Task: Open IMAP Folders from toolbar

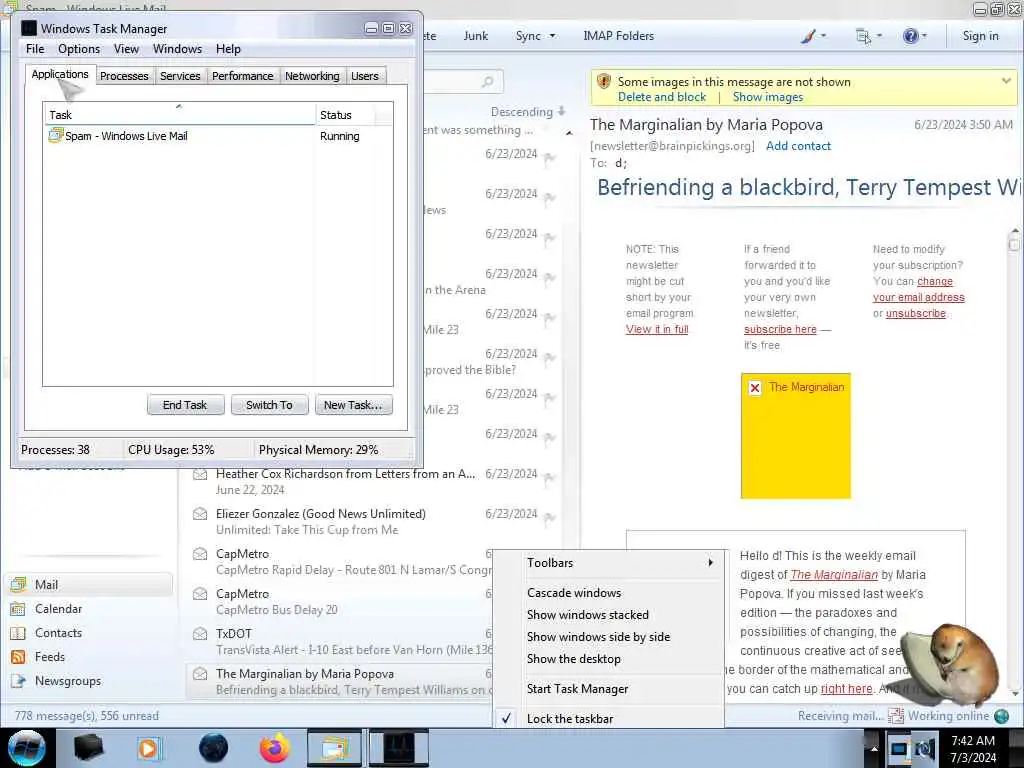Action: (x=618, y=36)
